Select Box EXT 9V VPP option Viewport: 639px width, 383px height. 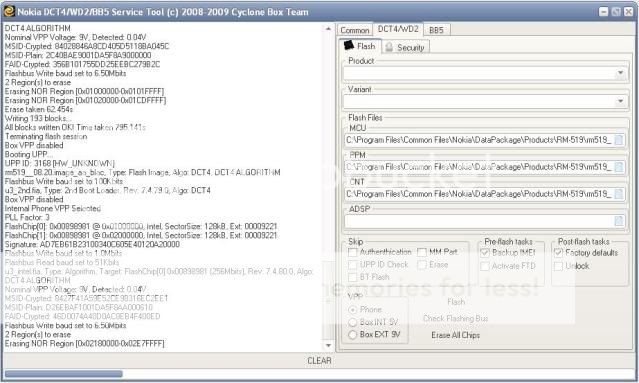pos(353,335)
